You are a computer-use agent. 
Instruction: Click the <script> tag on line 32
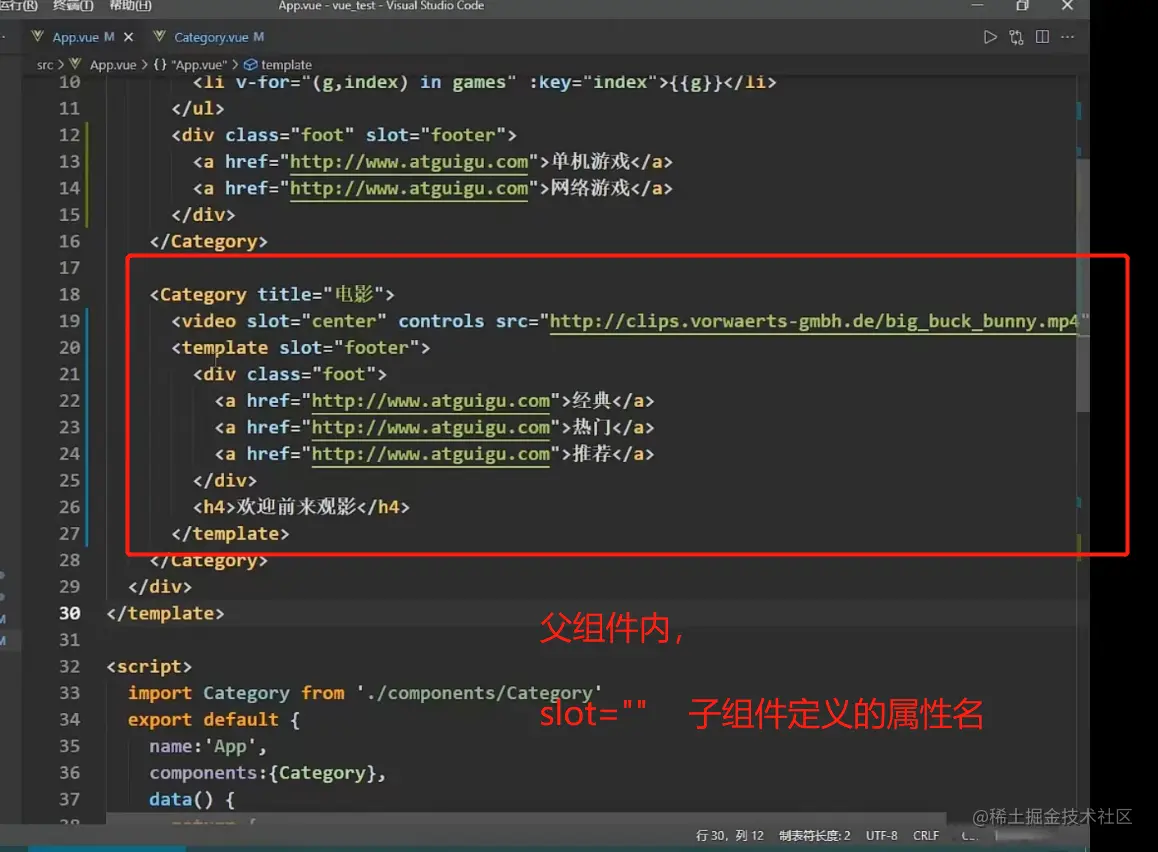point(149,667)
